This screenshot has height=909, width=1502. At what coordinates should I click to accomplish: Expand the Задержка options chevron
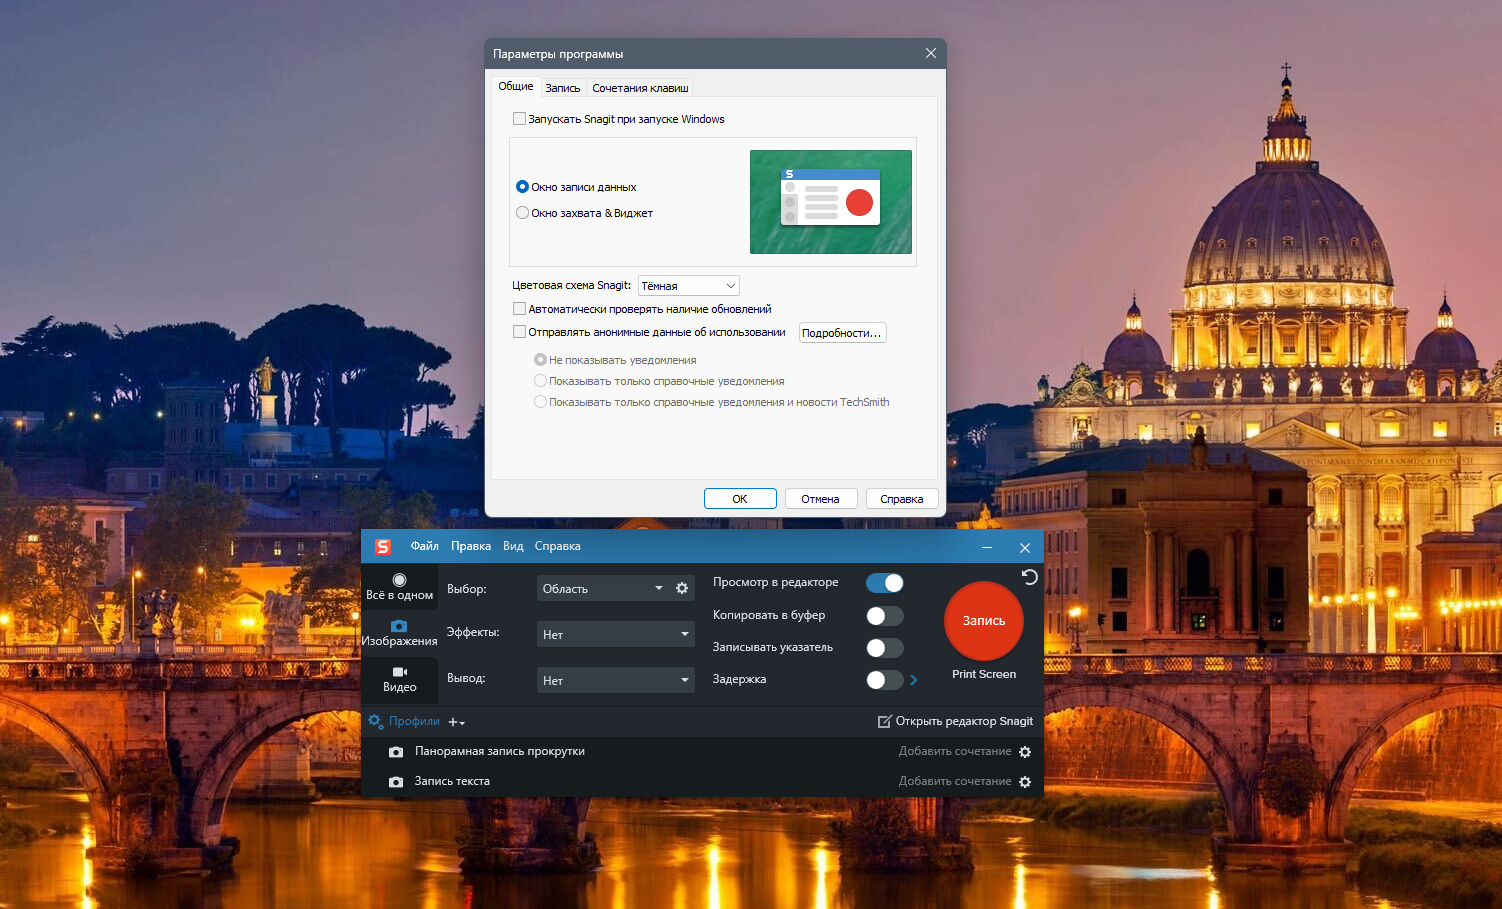tap(913, 680)
